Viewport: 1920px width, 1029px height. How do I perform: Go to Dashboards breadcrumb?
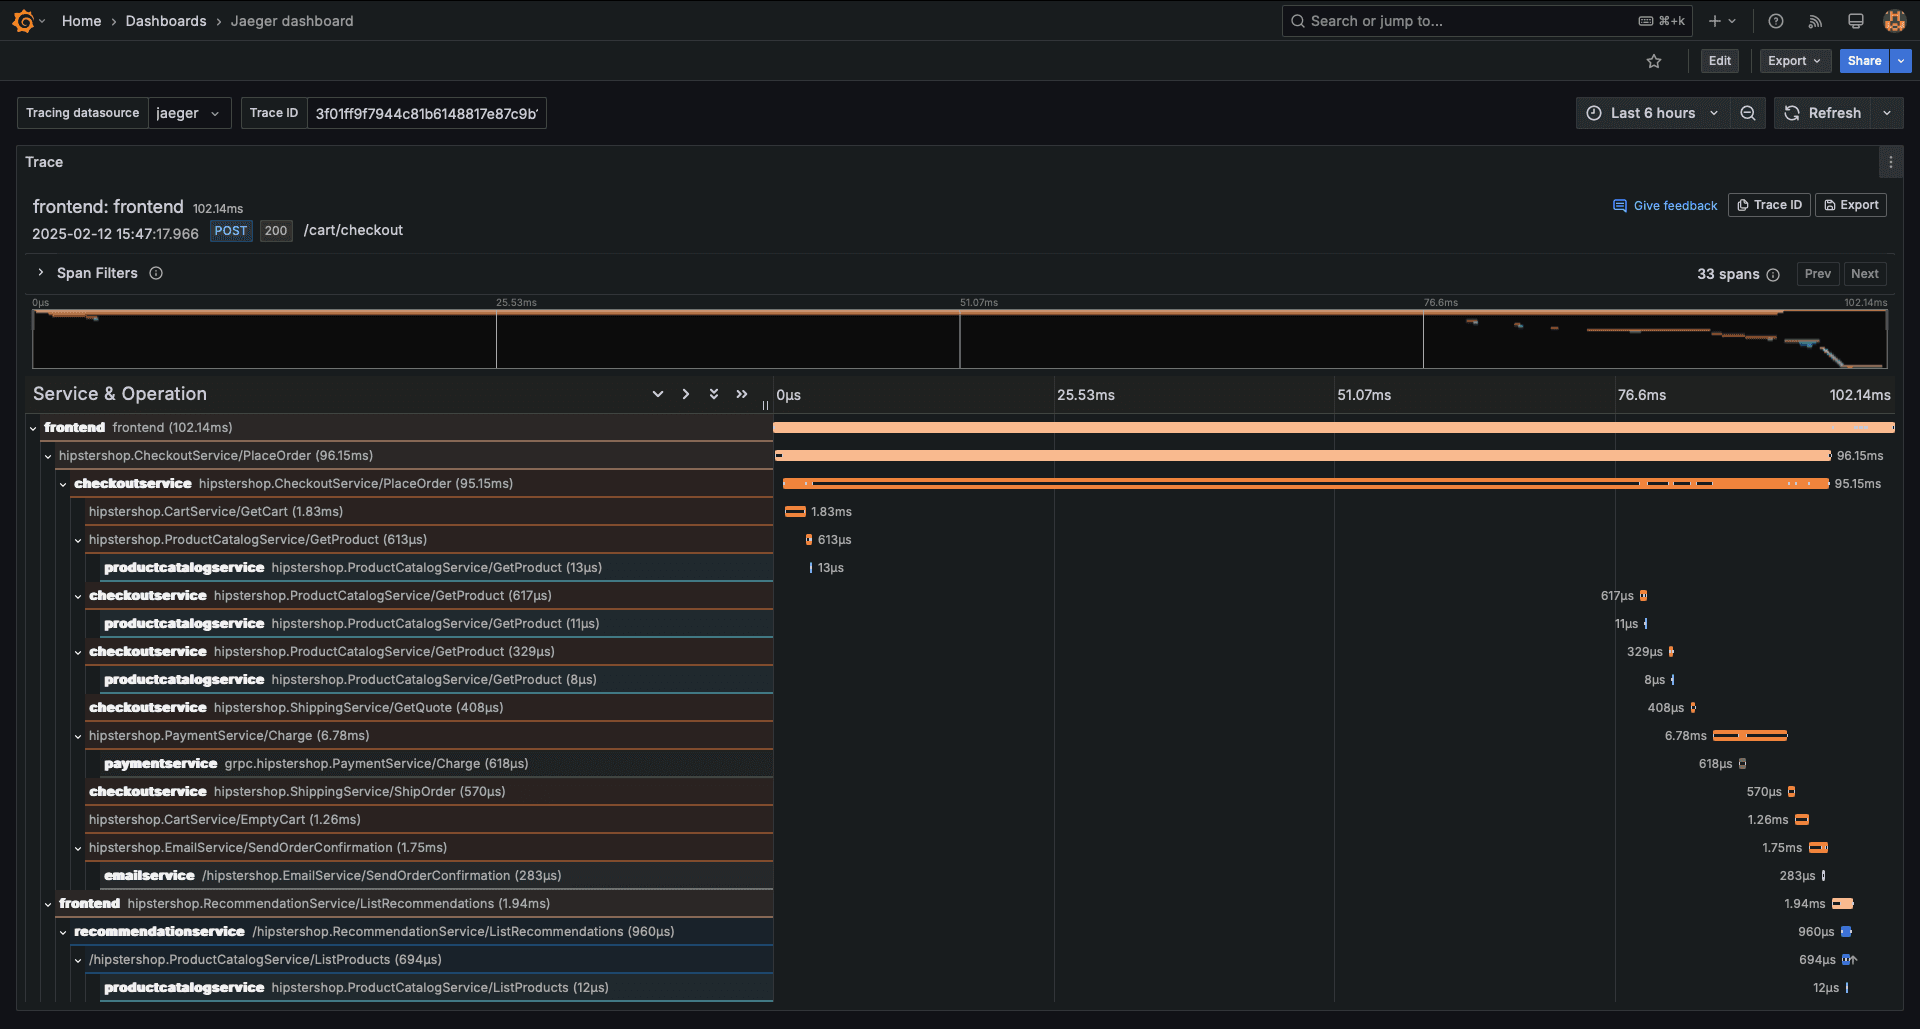pos(166,21)
